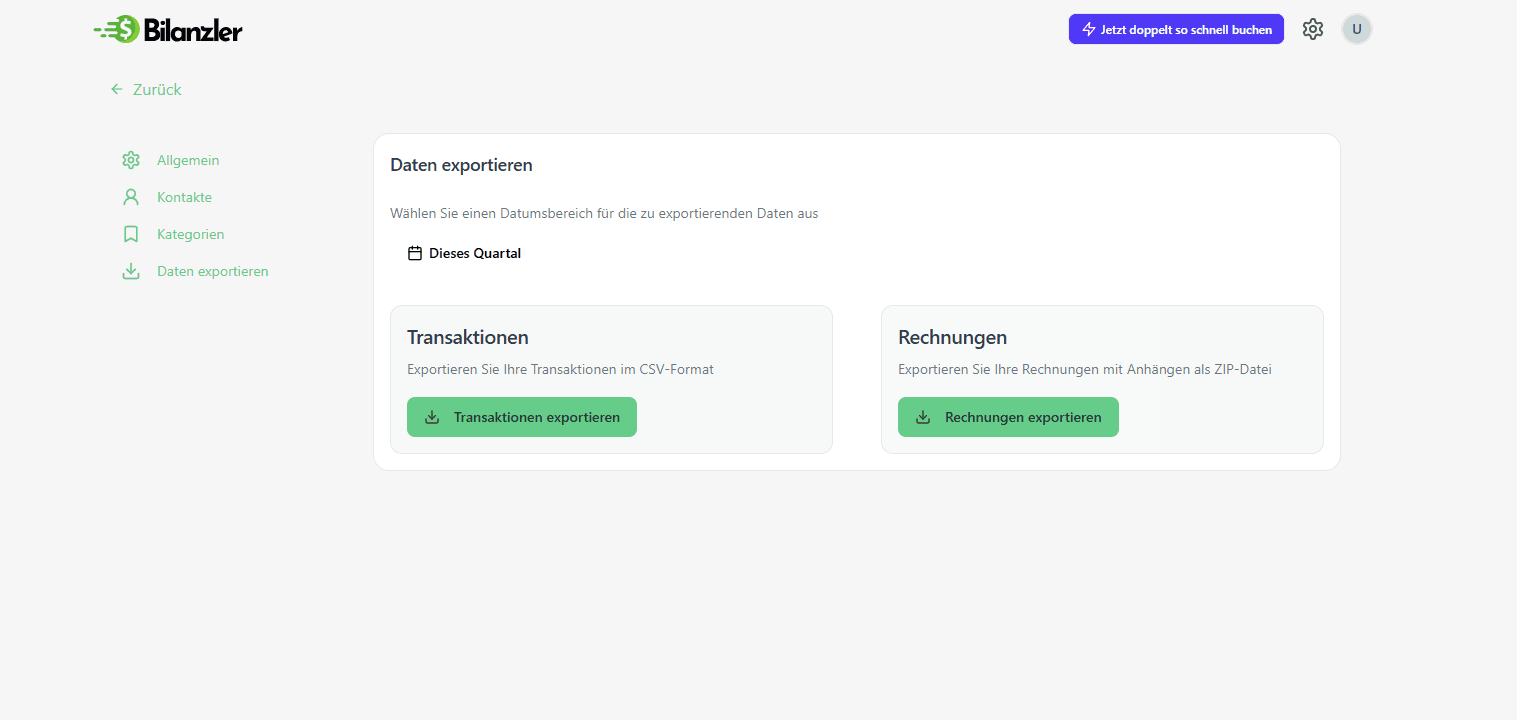Open Kategorien in the sidebar

point(190,234)
